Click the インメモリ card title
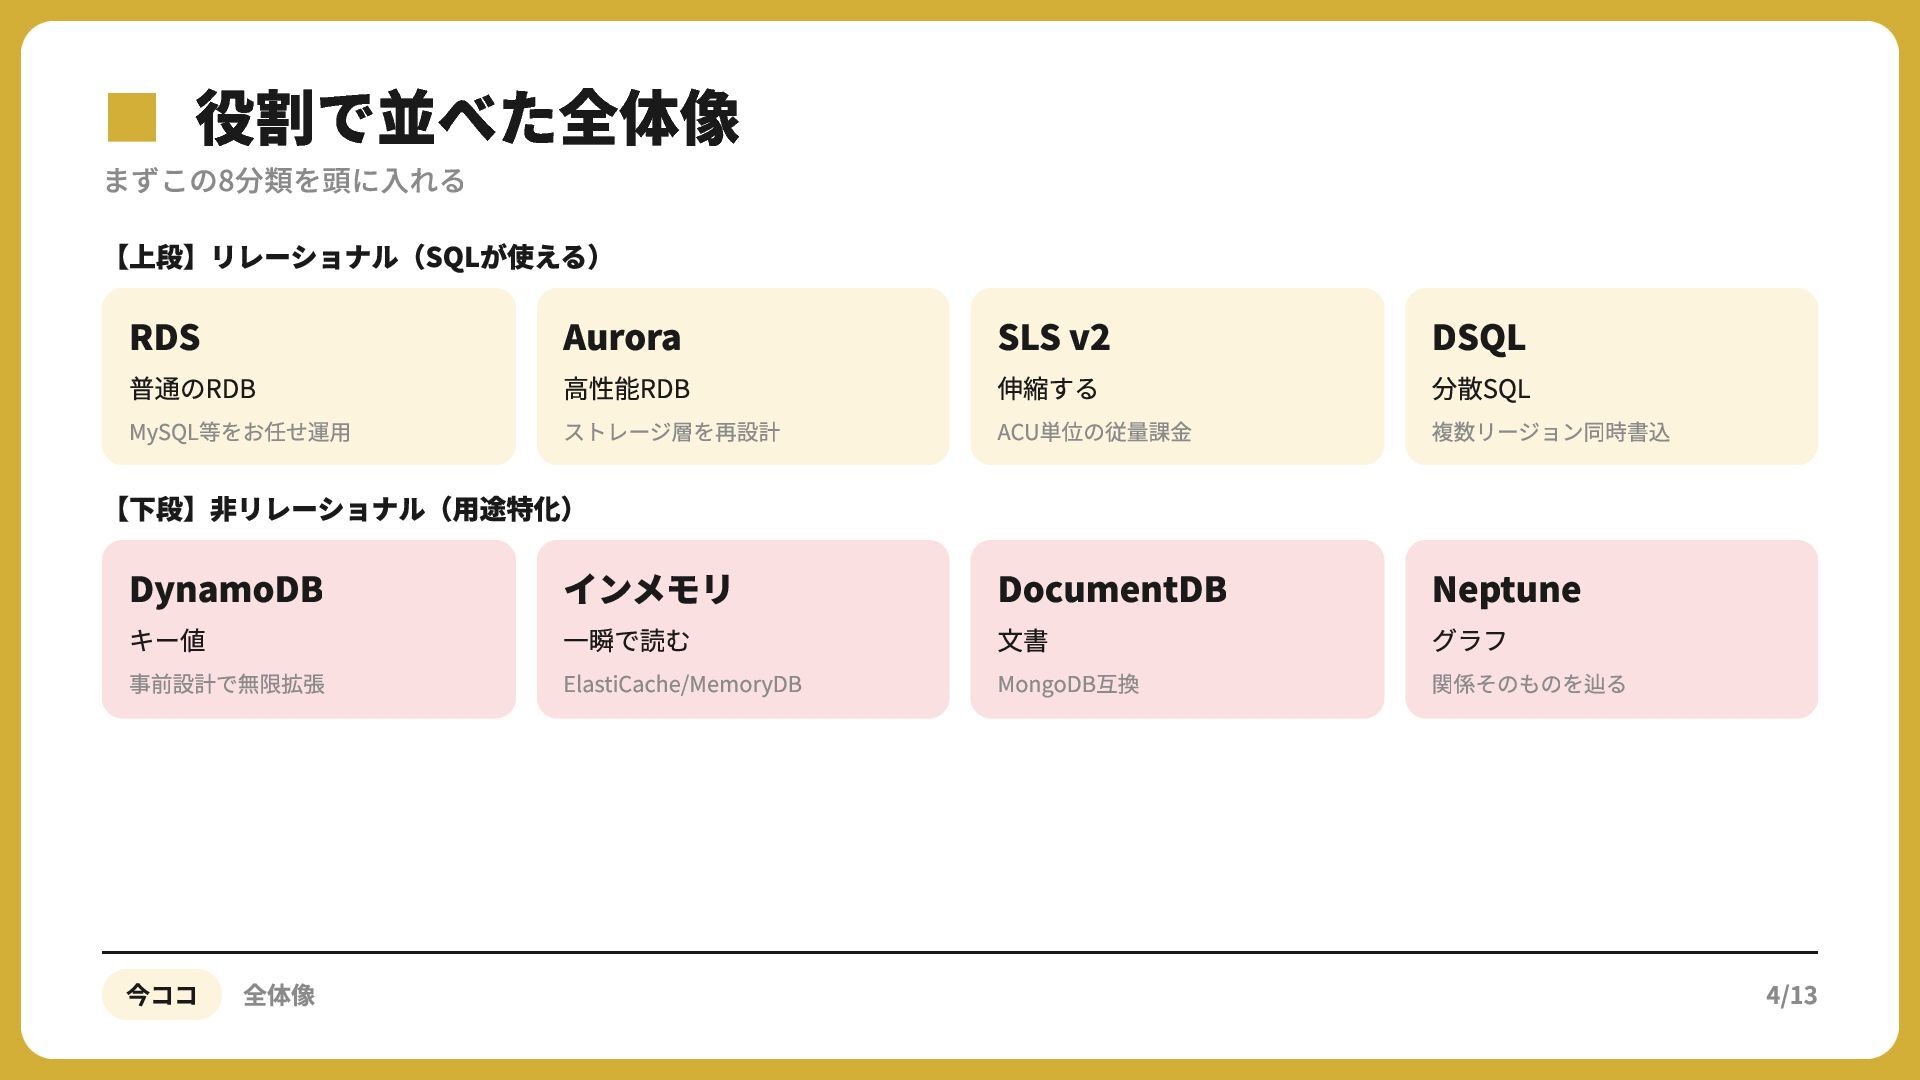Screen dimensions: 1920x1080 coord(648,589)
